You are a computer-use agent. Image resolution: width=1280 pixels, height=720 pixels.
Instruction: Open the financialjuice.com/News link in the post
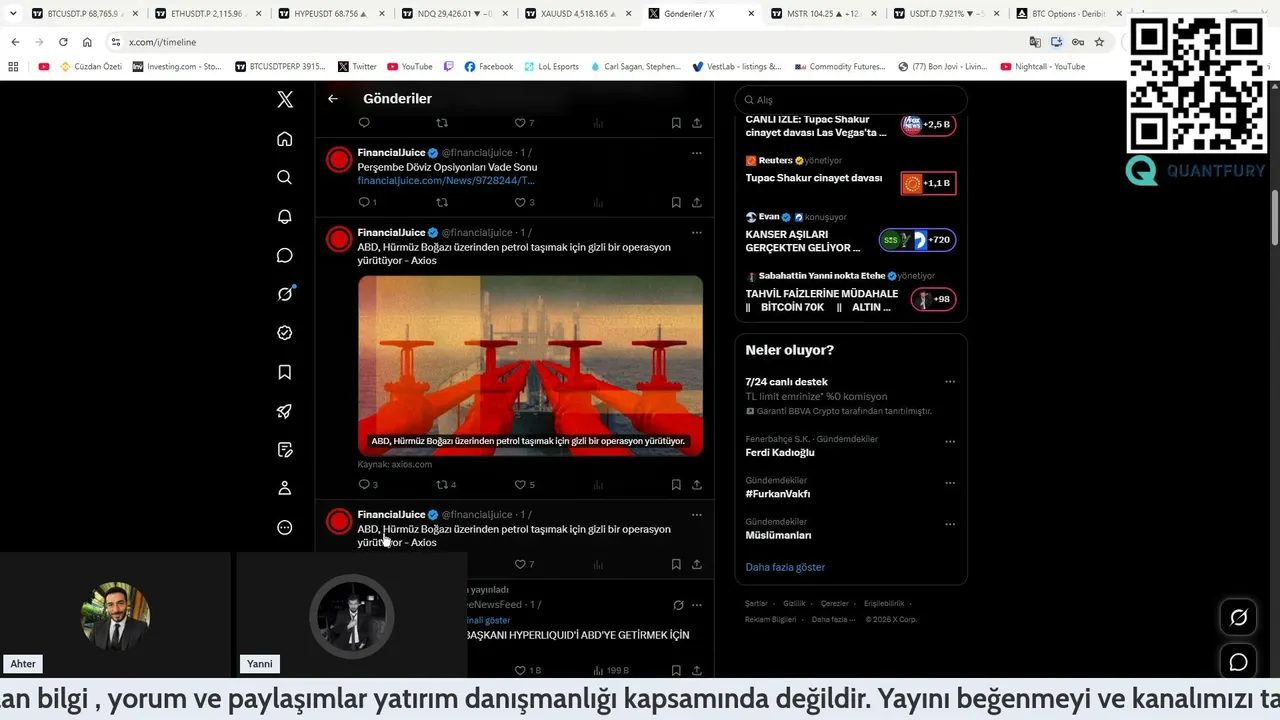[446, 180]
